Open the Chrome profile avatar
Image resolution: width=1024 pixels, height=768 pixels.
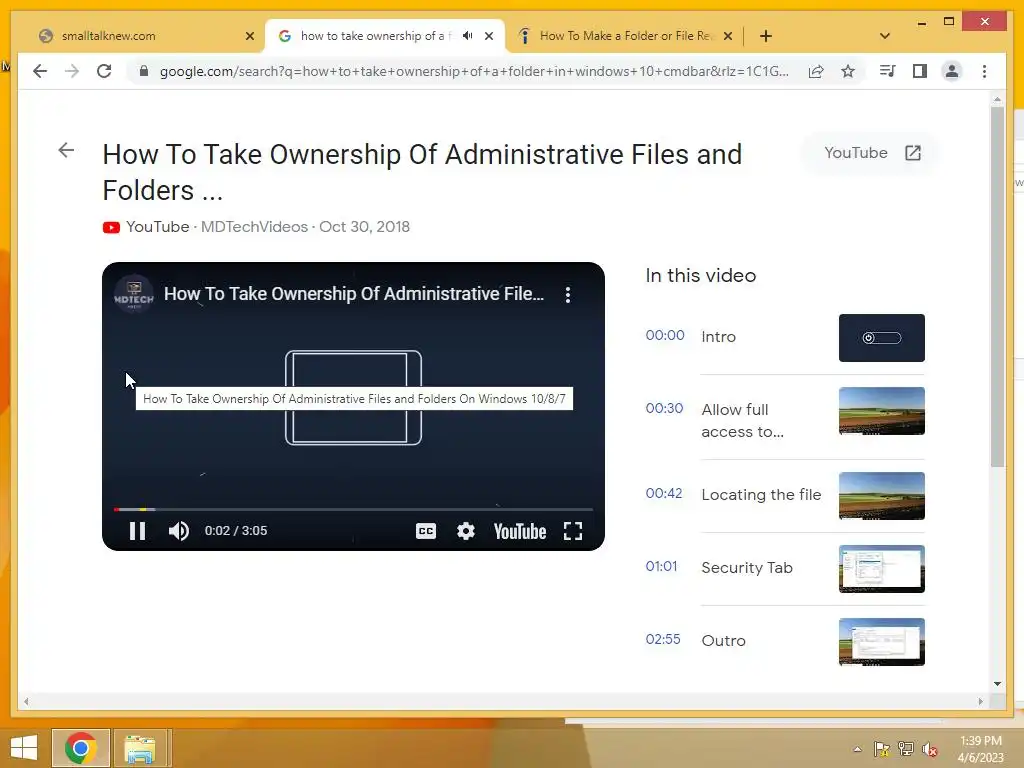coord(952,71)
